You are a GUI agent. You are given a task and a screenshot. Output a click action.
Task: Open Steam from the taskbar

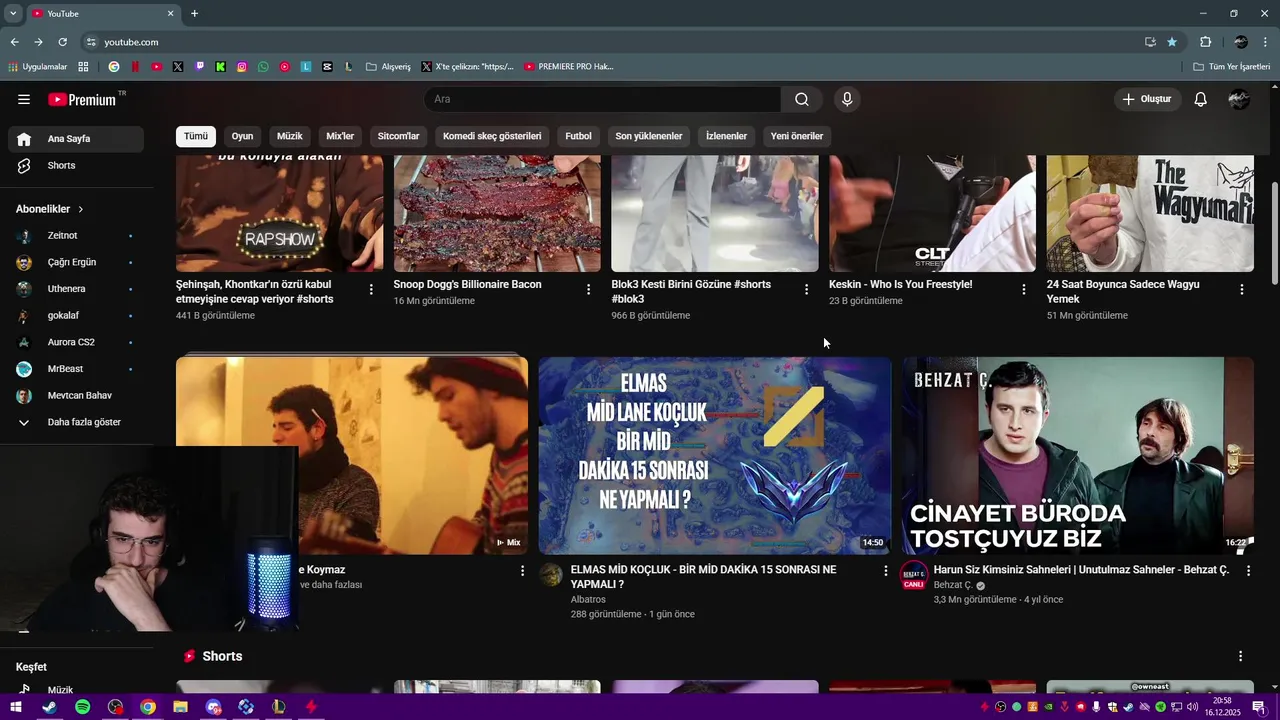(x=49, y=707)
